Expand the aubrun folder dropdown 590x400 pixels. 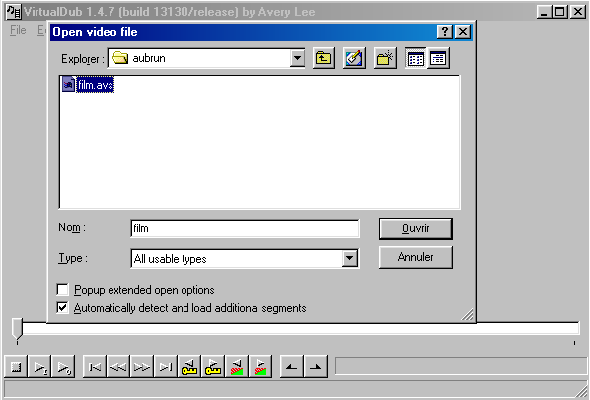(297, 58)
